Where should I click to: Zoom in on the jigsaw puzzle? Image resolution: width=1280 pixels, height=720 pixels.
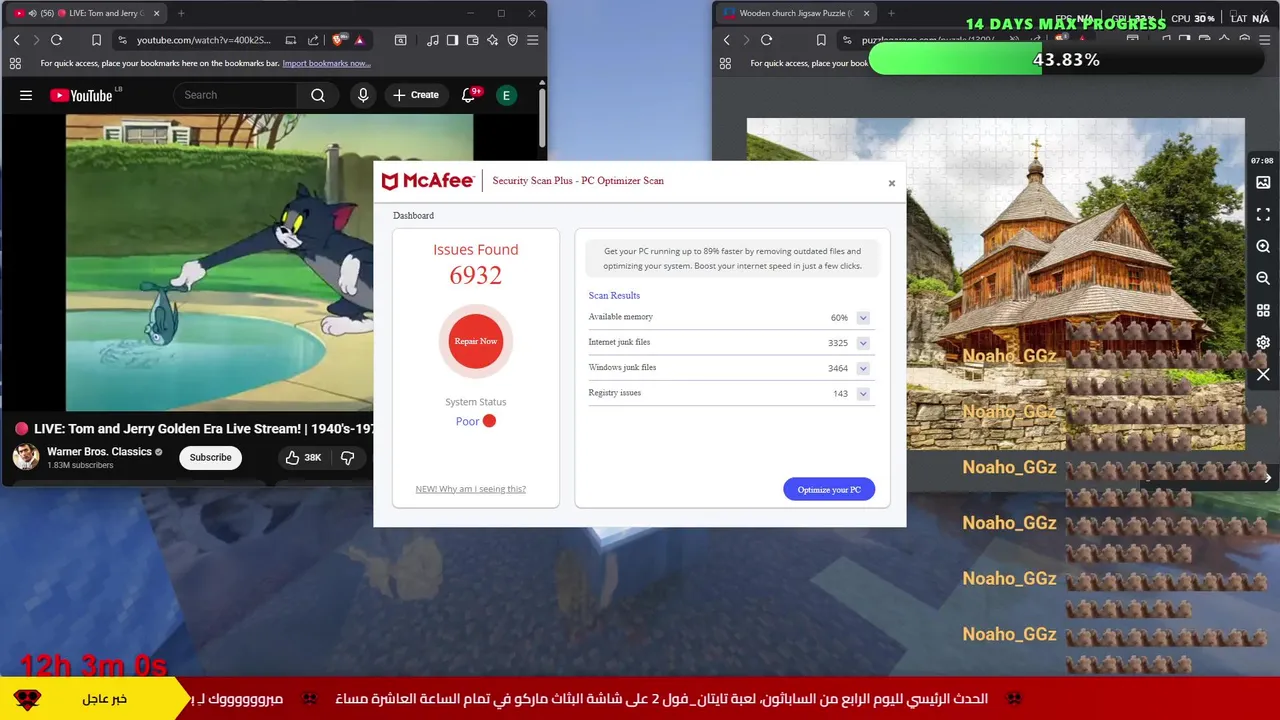(1263, 247)
